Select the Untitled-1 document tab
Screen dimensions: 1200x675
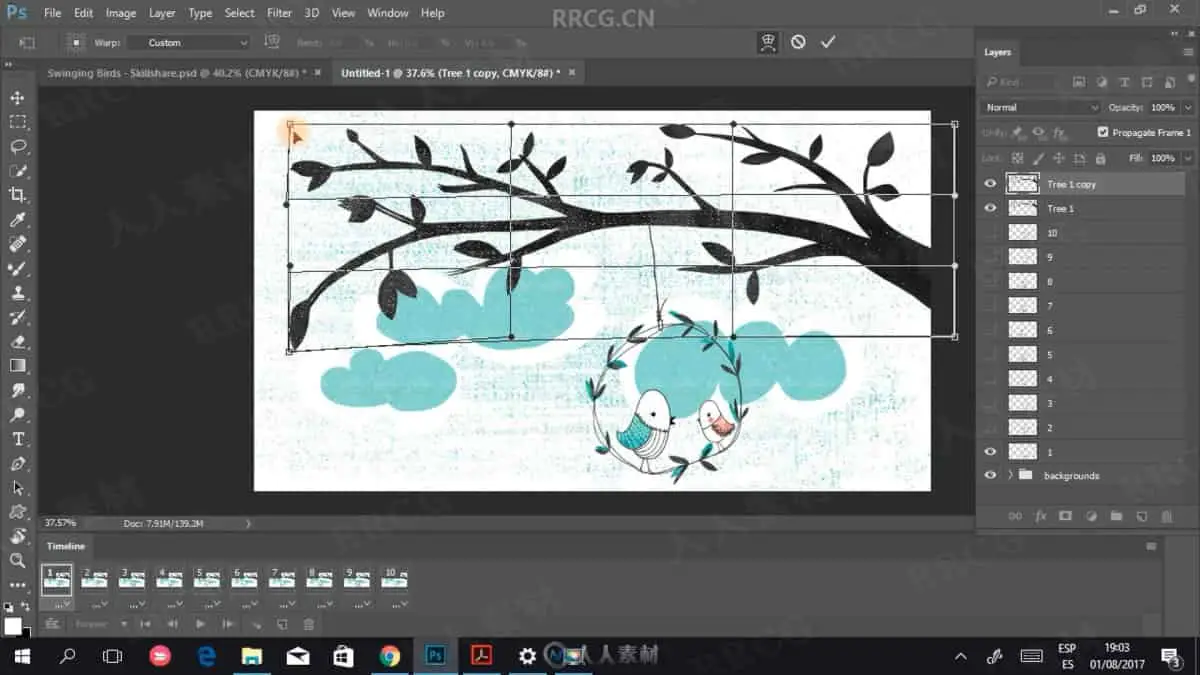pyautogui.click(x=456, y=72)
